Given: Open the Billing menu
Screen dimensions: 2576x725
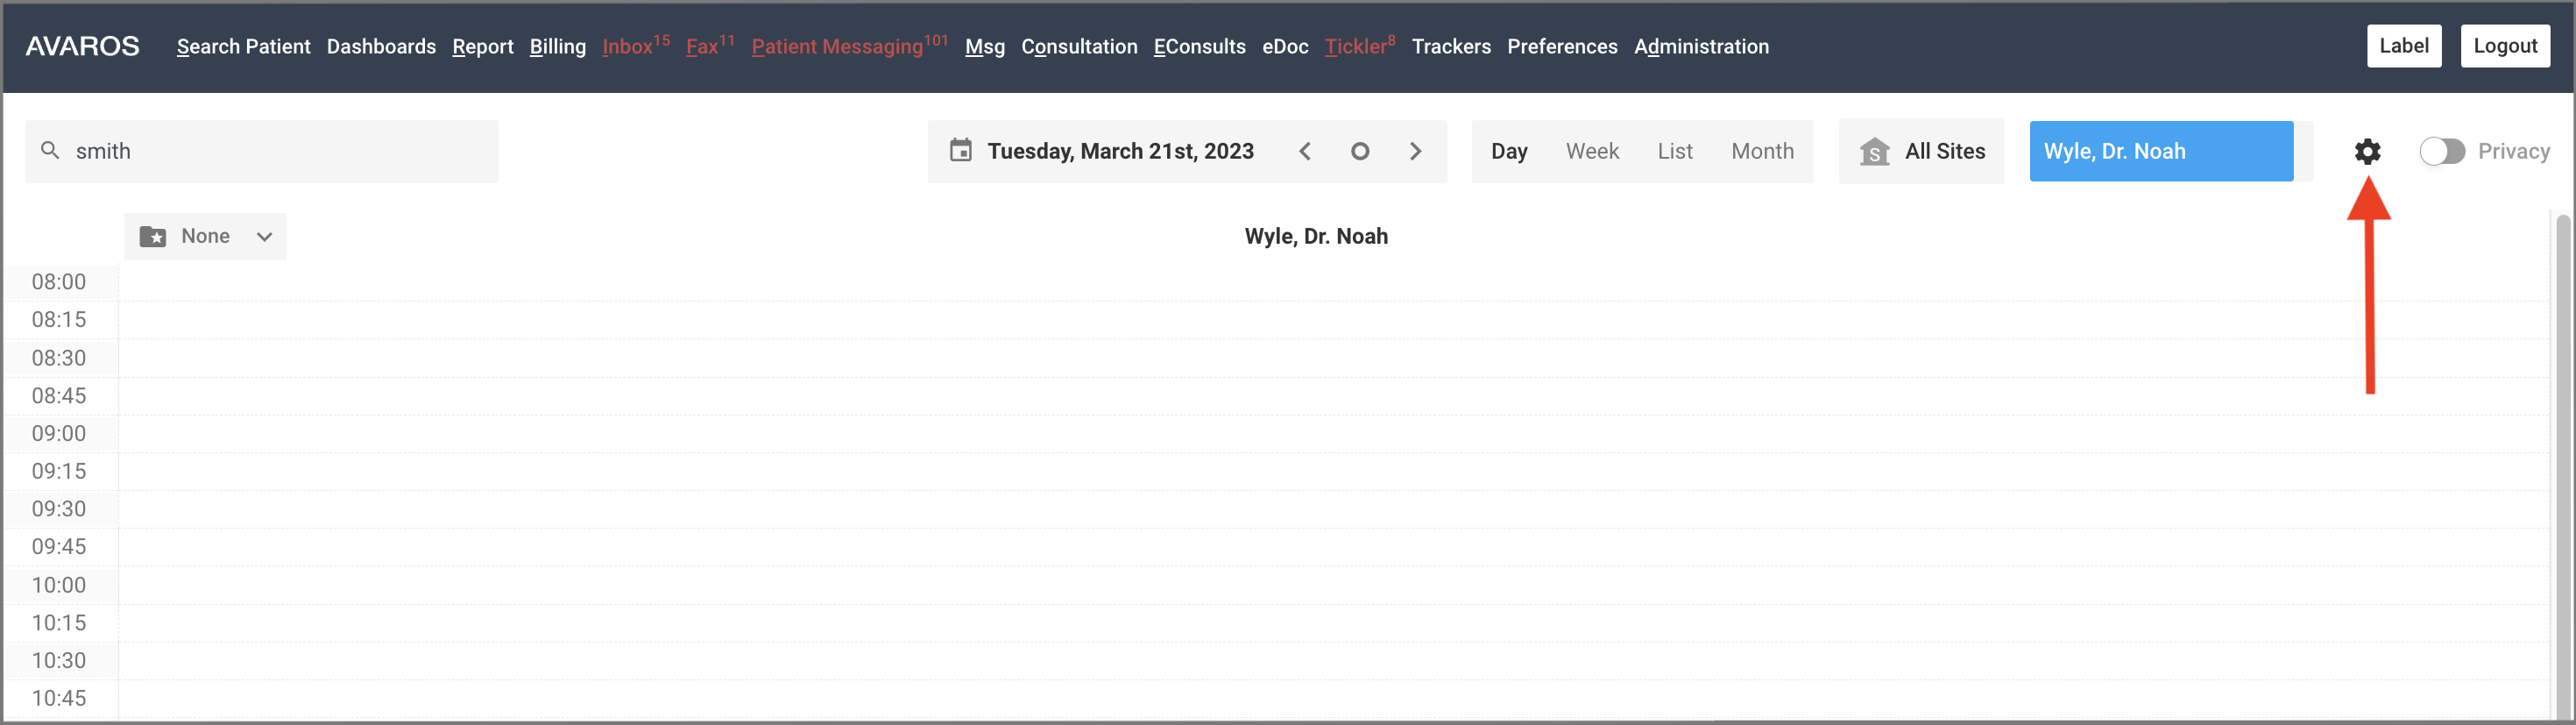Looking at the screenshot, I should (557, 46).
